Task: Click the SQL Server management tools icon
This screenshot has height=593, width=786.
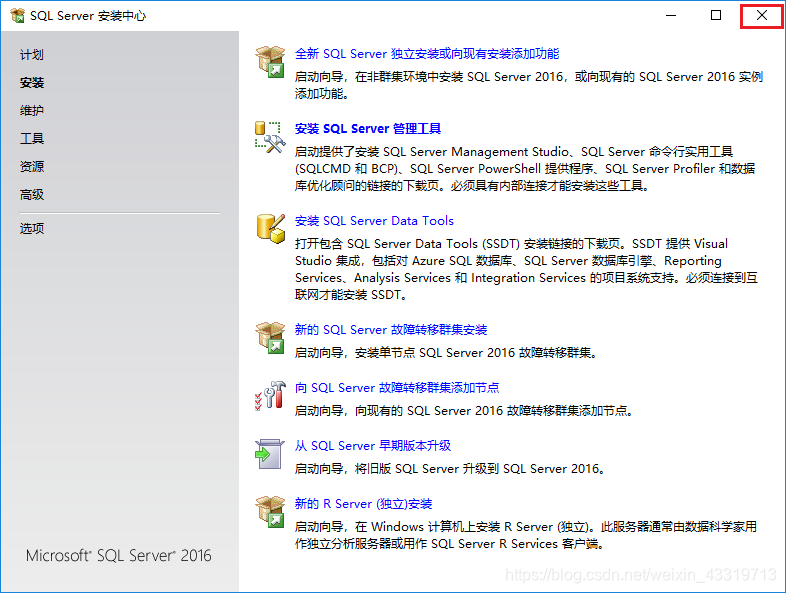Action: coord(270,137)
